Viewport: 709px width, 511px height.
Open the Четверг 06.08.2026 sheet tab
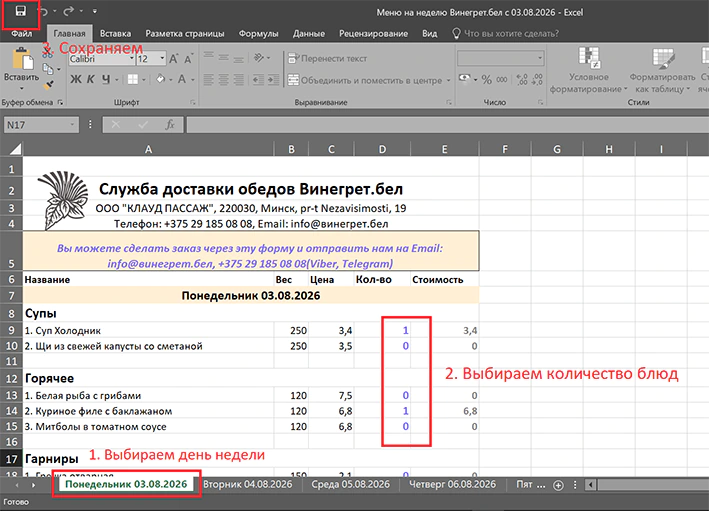(452, 484)
